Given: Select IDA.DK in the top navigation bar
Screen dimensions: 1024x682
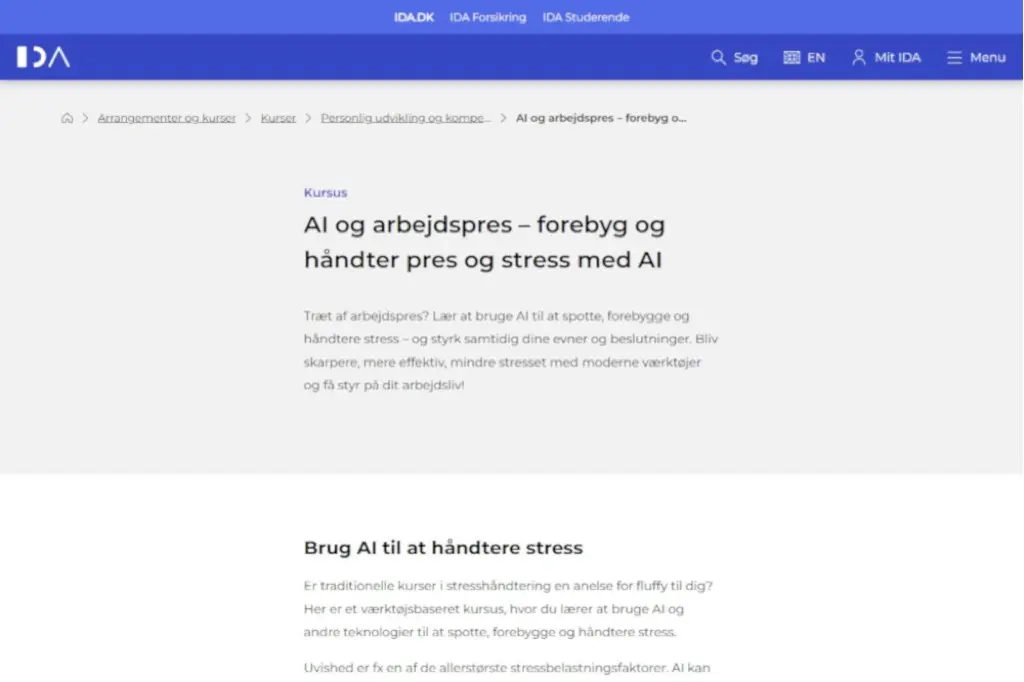Looking at the screenshot, I should (414, 16).
